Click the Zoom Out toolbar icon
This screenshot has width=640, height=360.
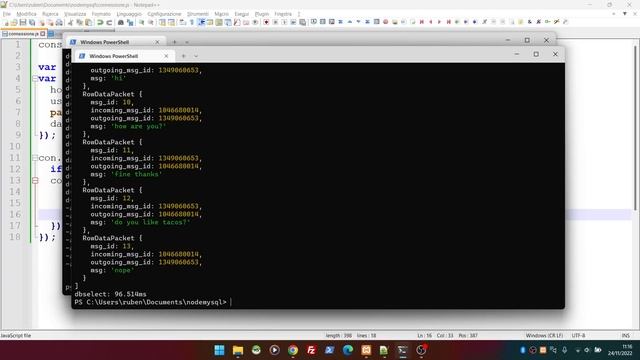[x=151, y=22]
